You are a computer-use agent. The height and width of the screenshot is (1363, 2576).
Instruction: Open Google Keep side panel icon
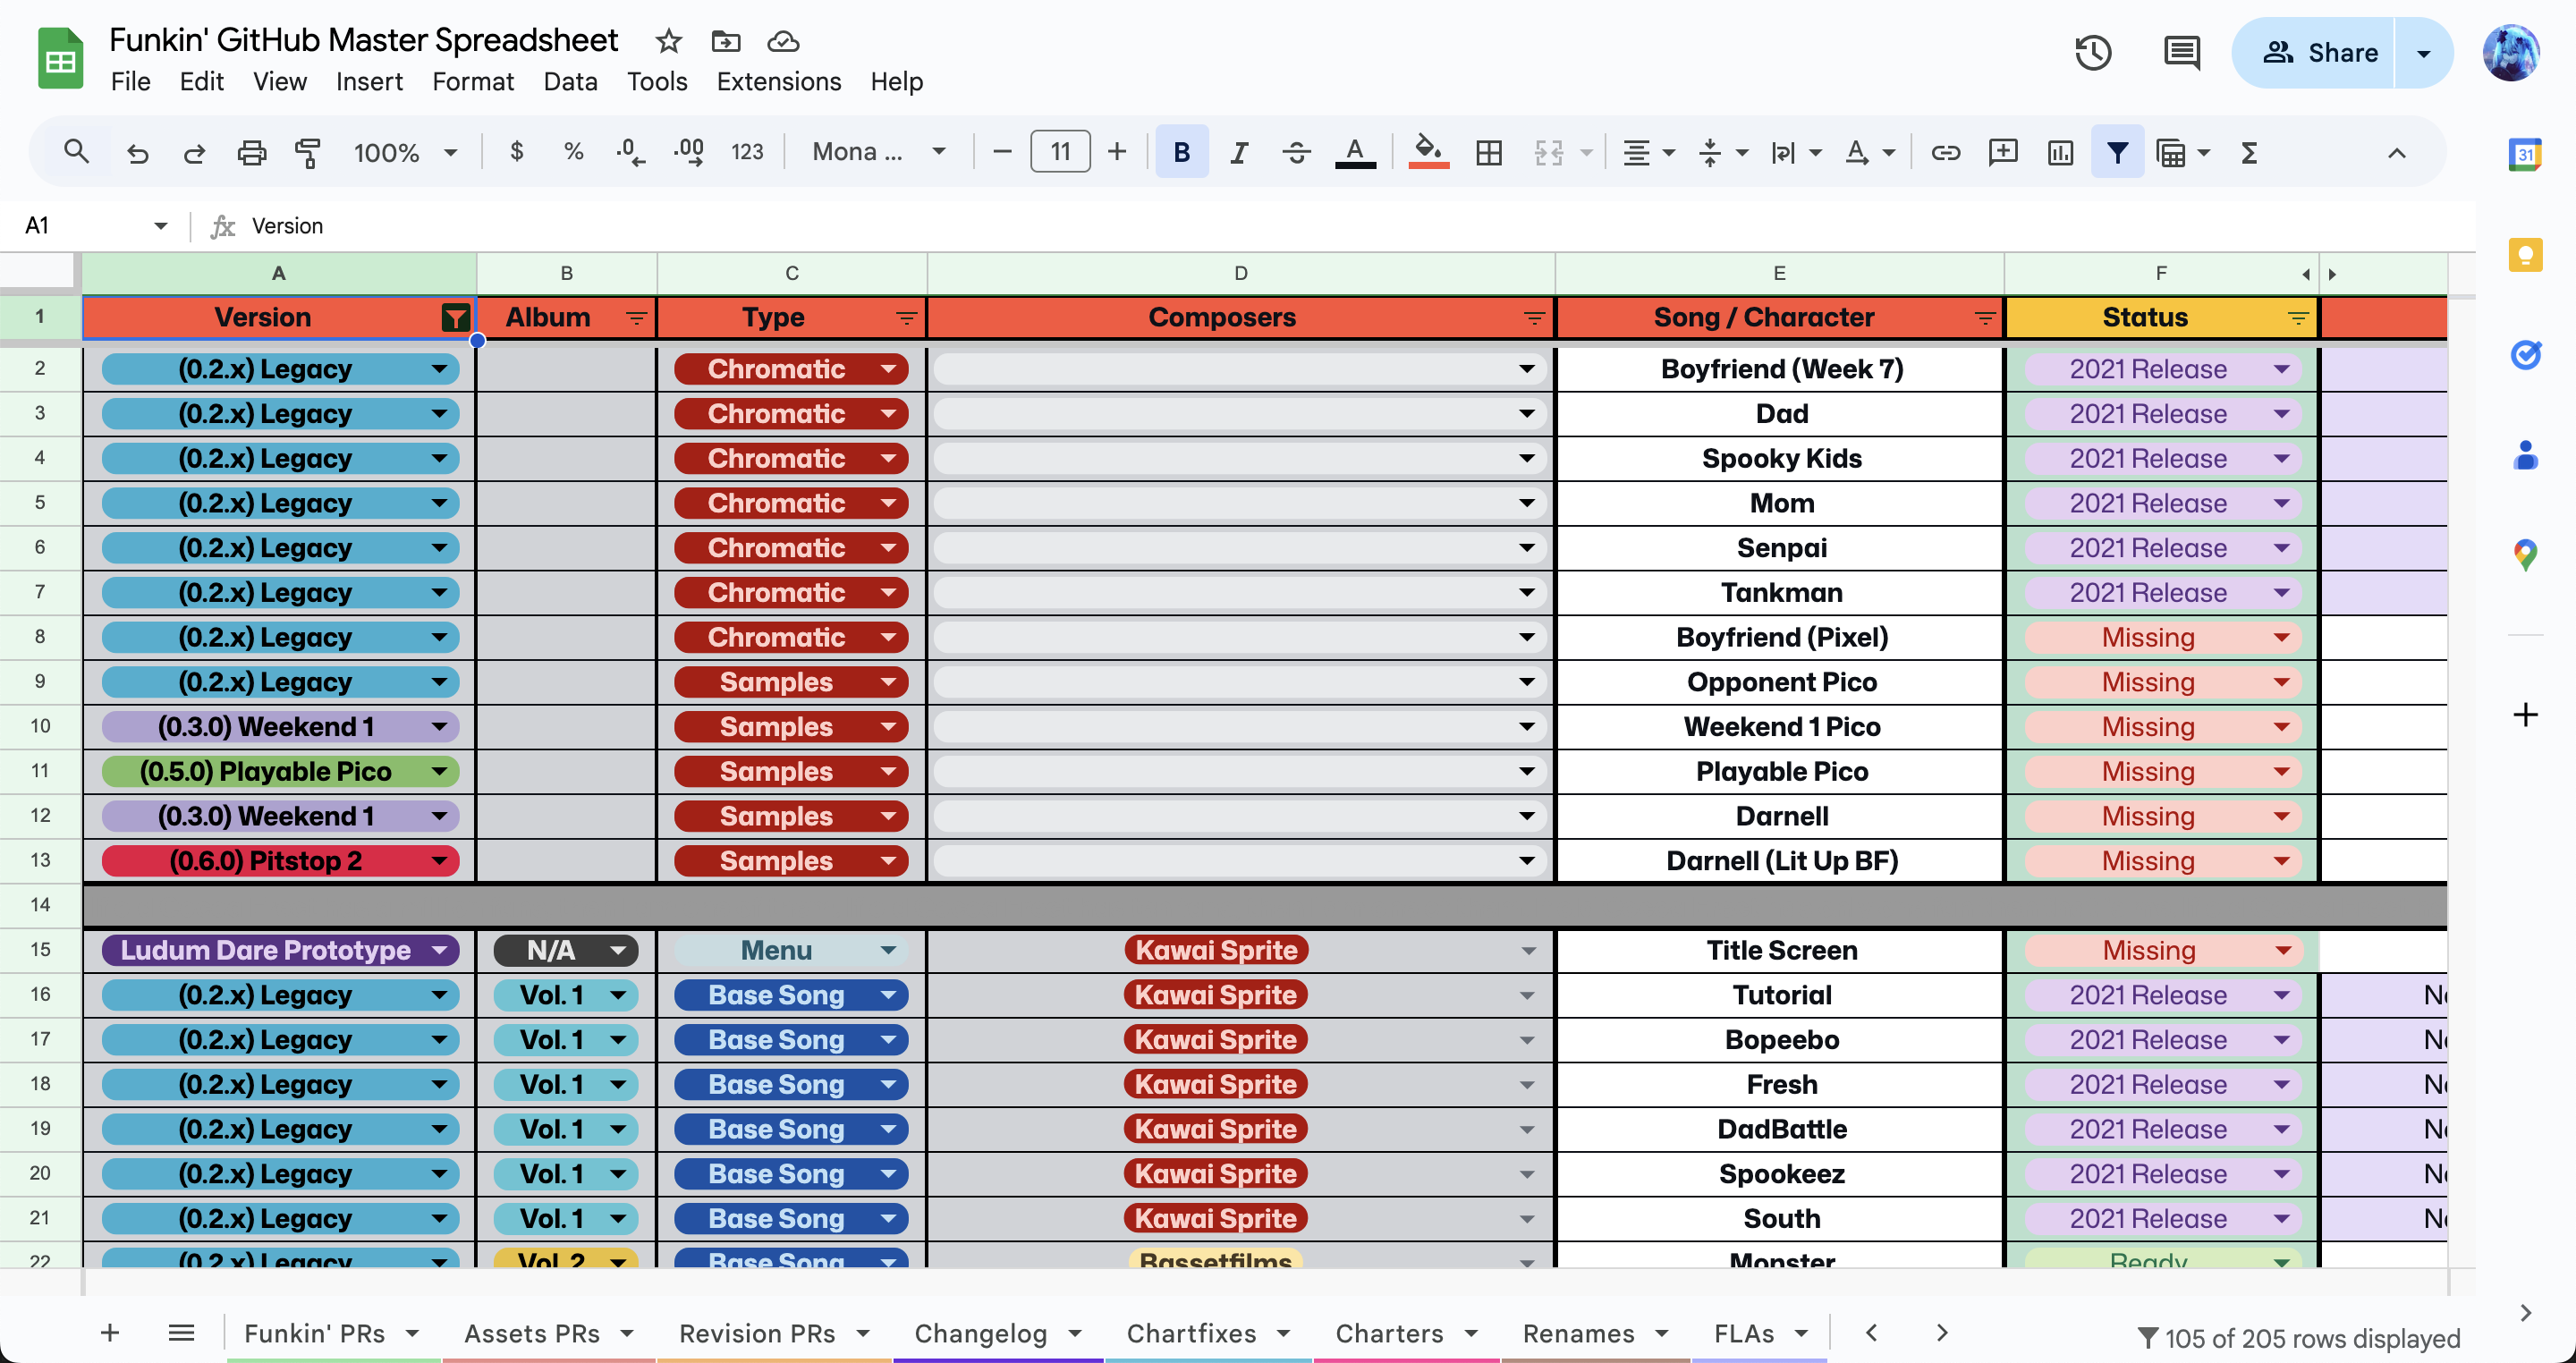pos(2525,254)
